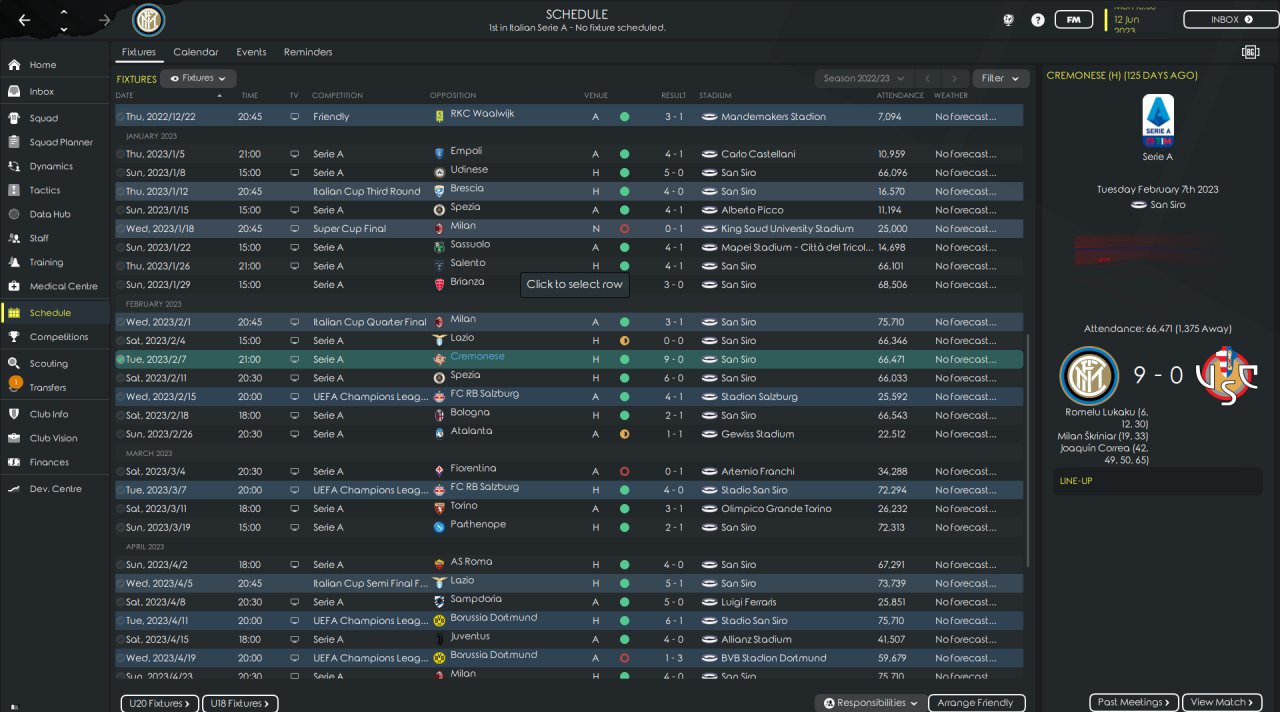Untick the selected Cremonese row check circle

tap(121, 359)
